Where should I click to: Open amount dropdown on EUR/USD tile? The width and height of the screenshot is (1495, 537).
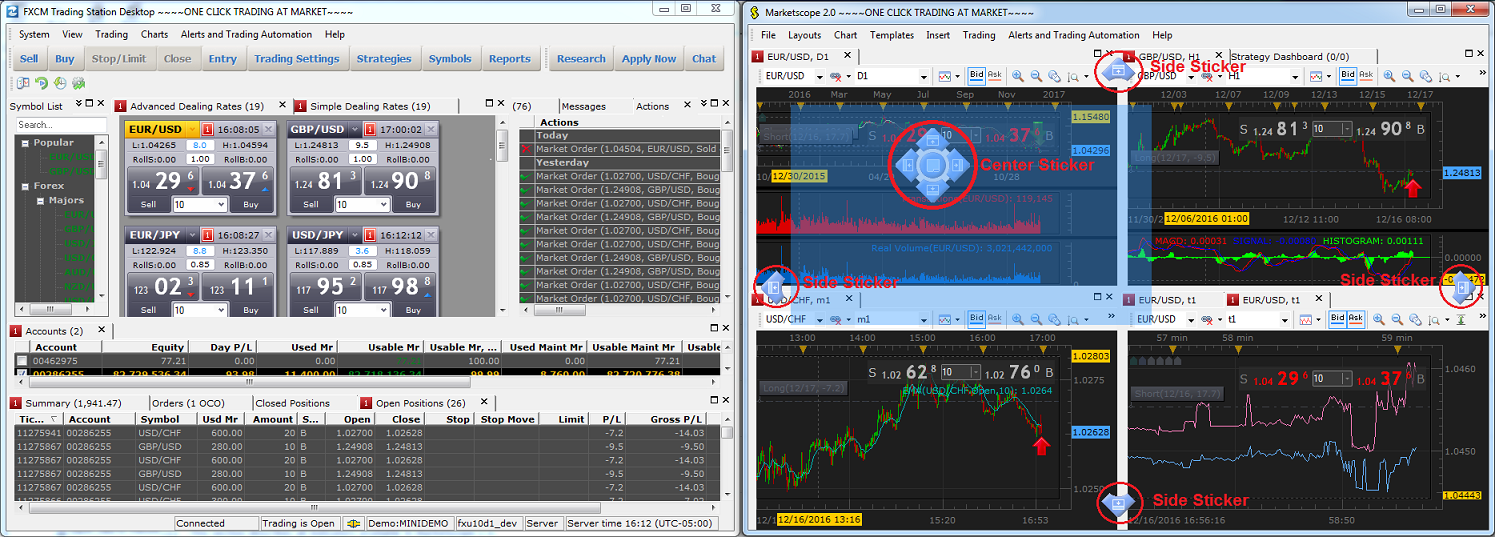(220, 205)
